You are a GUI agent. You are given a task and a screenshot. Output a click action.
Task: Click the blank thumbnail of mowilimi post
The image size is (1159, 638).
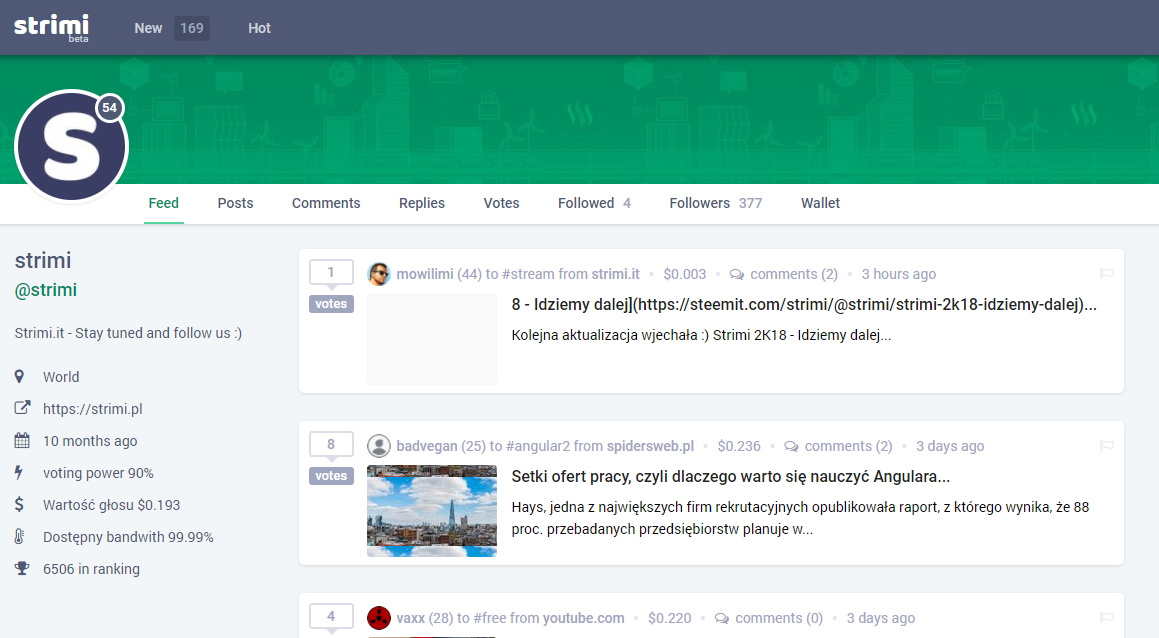click(432, 339)
